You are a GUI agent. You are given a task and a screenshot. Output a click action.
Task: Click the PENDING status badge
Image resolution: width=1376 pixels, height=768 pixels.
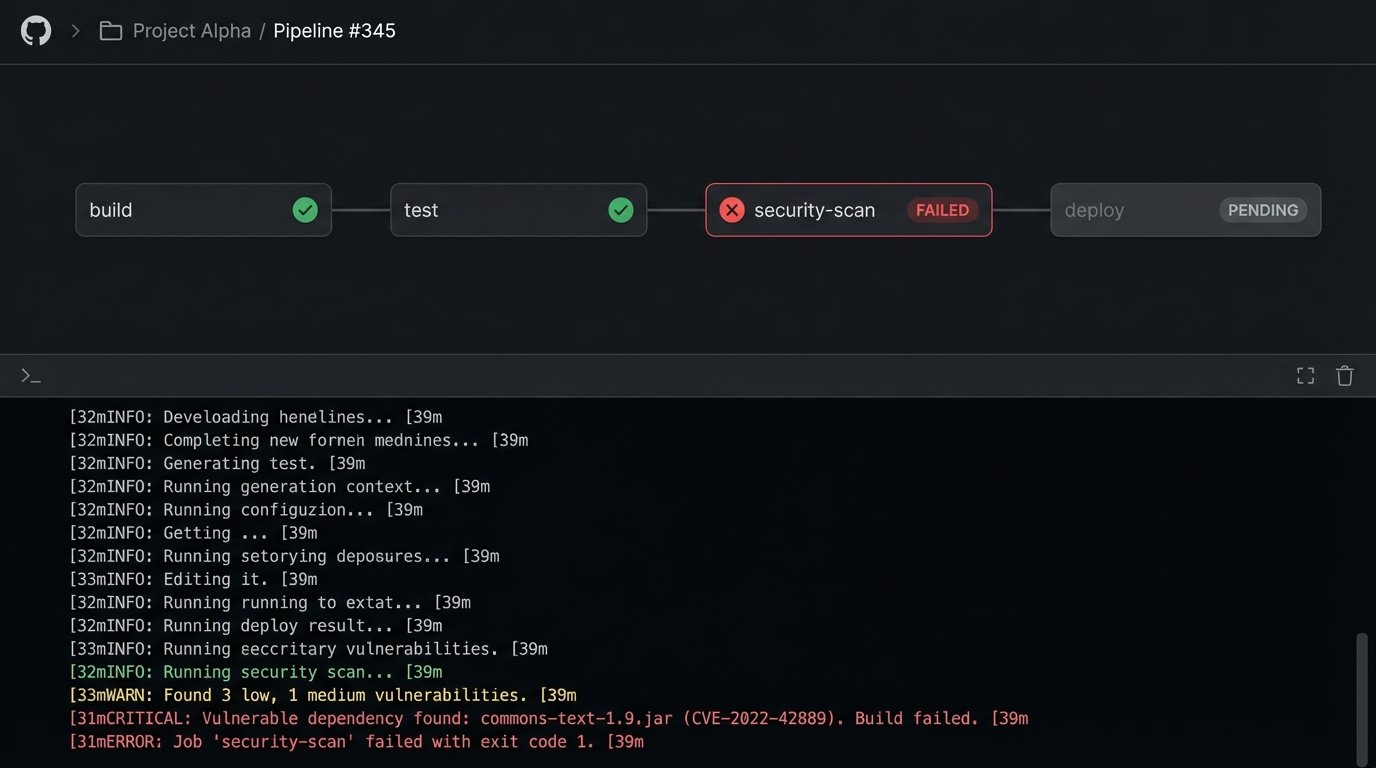pyautogui.click(x=1263, y=210)
